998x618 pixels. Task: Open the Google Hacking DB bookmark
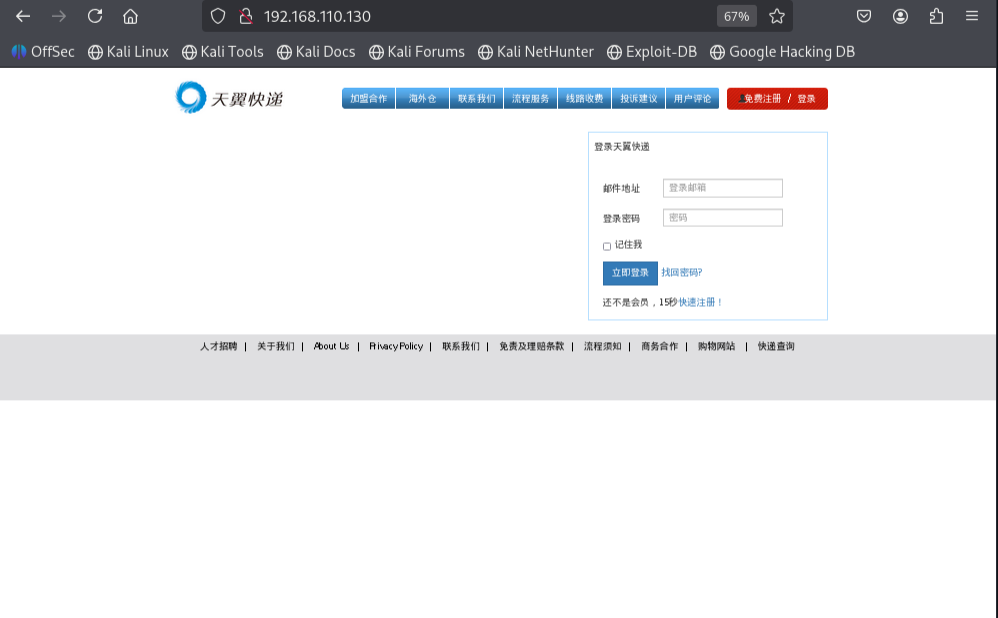pos(783,52)
